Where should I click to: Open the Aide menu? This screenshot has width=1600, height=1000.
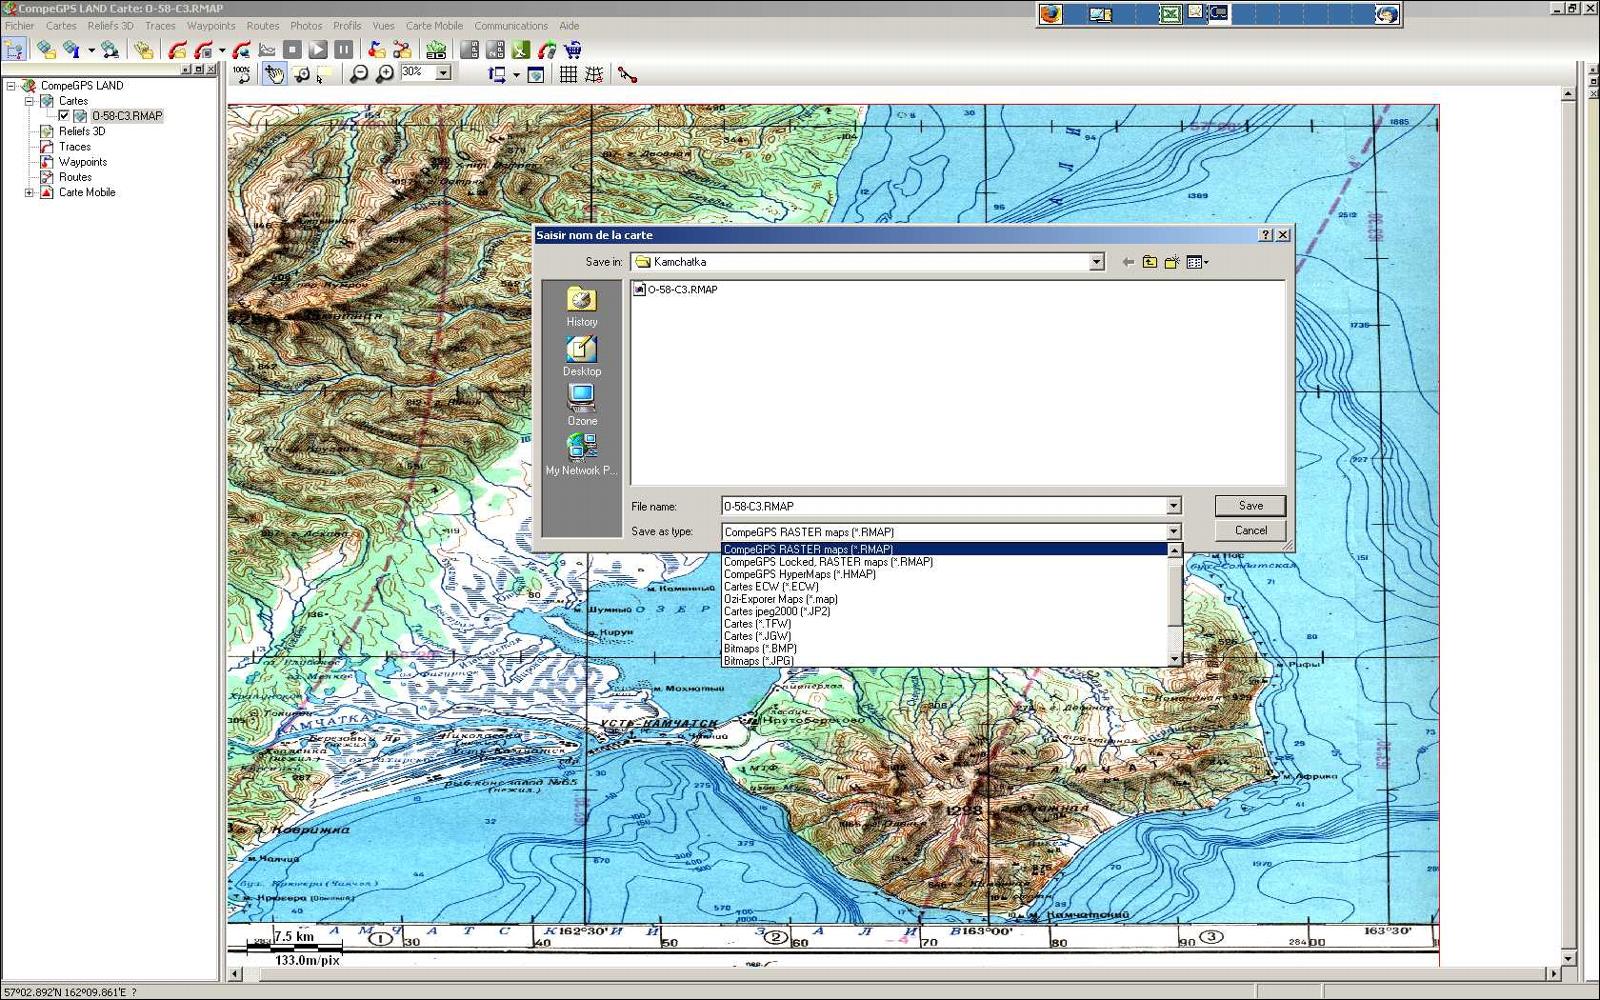coord(569,26)
